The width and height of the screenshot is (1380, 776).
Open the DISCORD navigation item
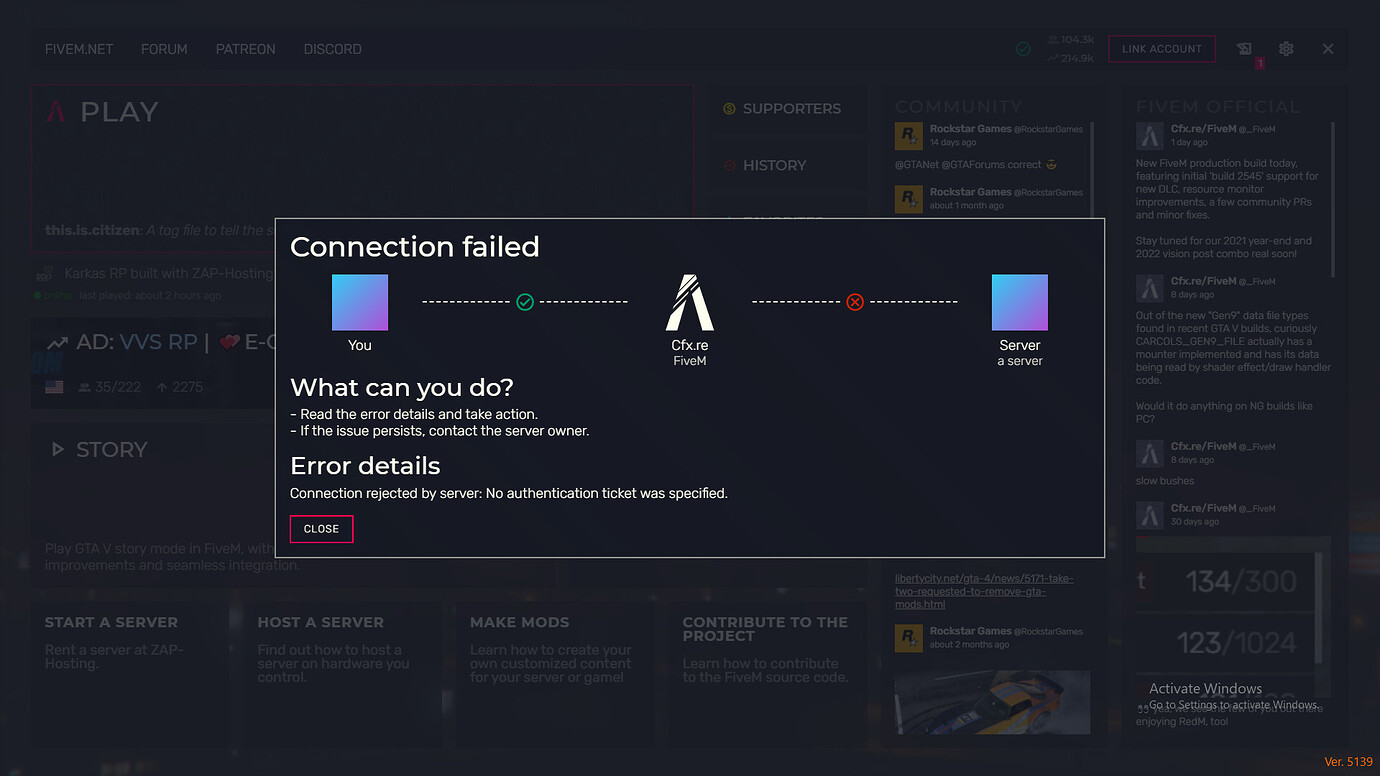pyautogui.click(x=332, y=49)
